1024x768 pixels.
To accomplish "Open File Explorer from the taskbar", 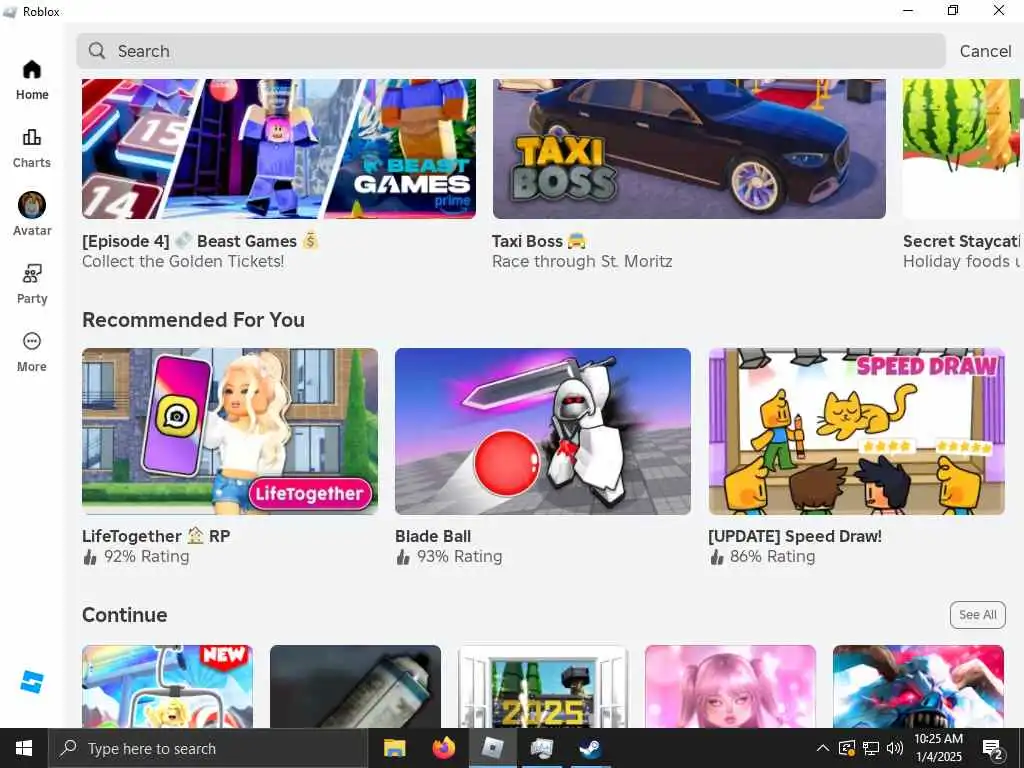I will [394, 748].
